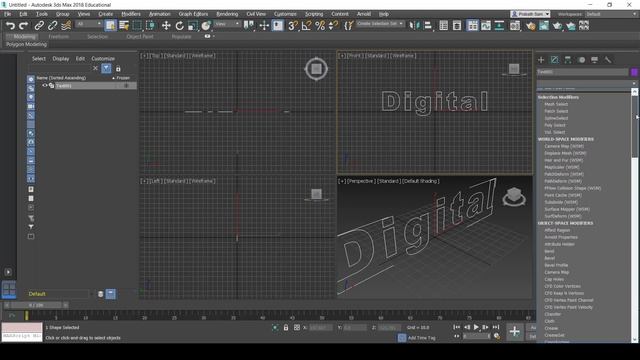Open the user account sign-in dropdown
The image size is (640, 360).
[x=530, y=14]
